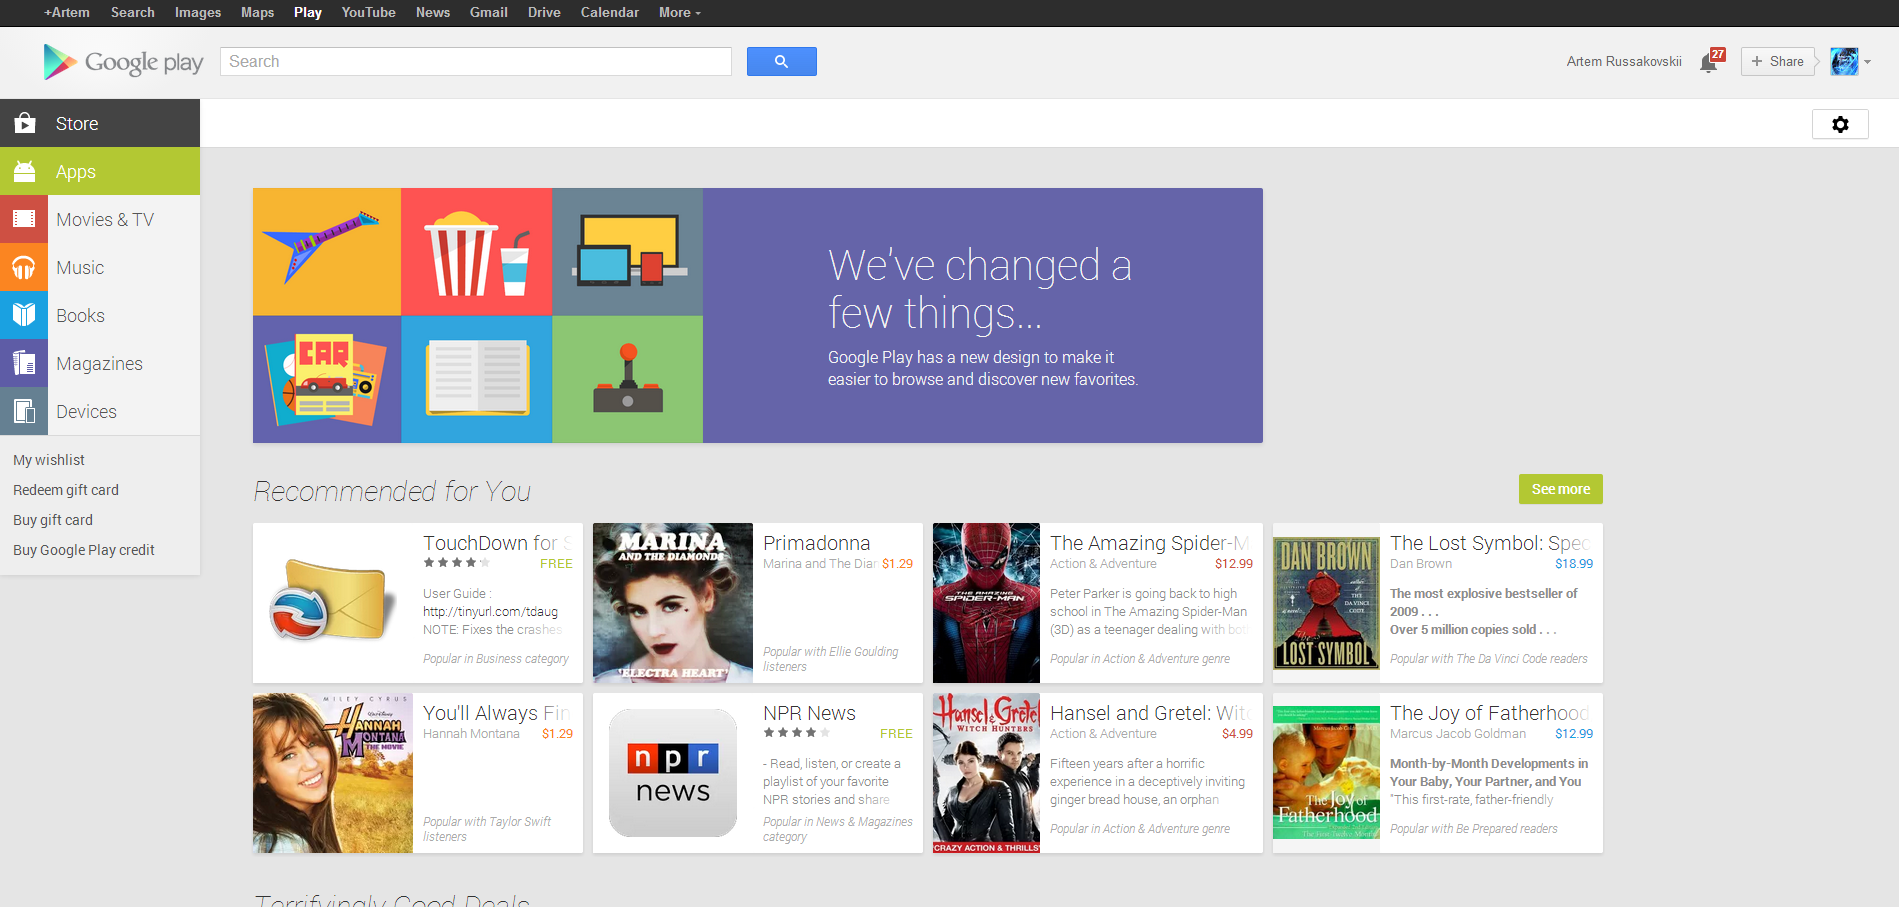
Task: Click See more recommendations
Action: [x=1560, y=489]
